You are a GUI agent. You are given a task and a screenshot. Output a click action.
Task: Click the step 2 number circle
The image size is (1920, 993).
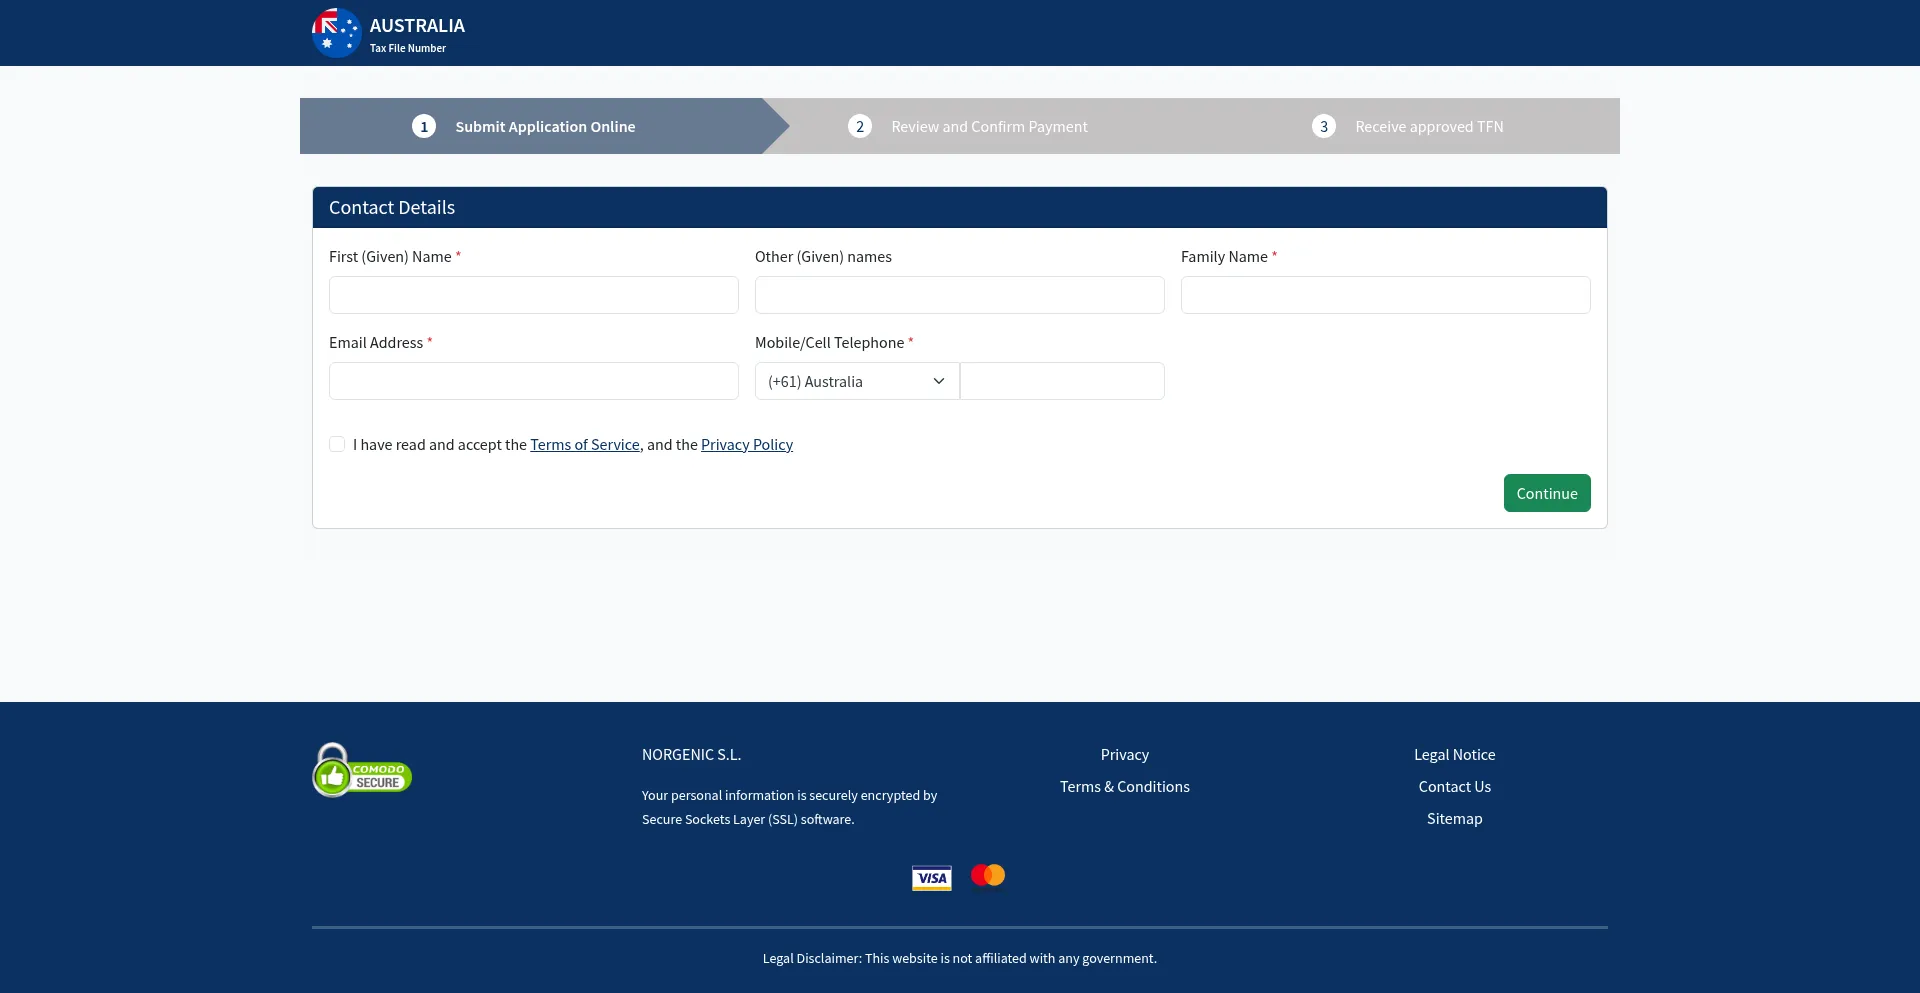coord(859,126)
